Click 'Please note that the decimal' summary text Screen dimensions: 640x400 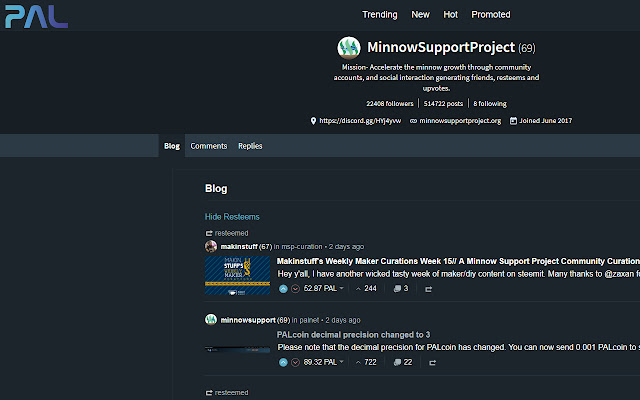(x=458, y=347)
